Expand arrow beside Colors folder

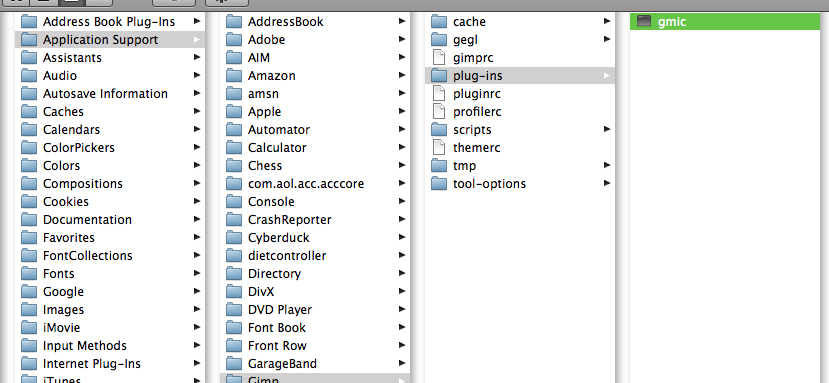pyautogui.click(x=197, y=166)
